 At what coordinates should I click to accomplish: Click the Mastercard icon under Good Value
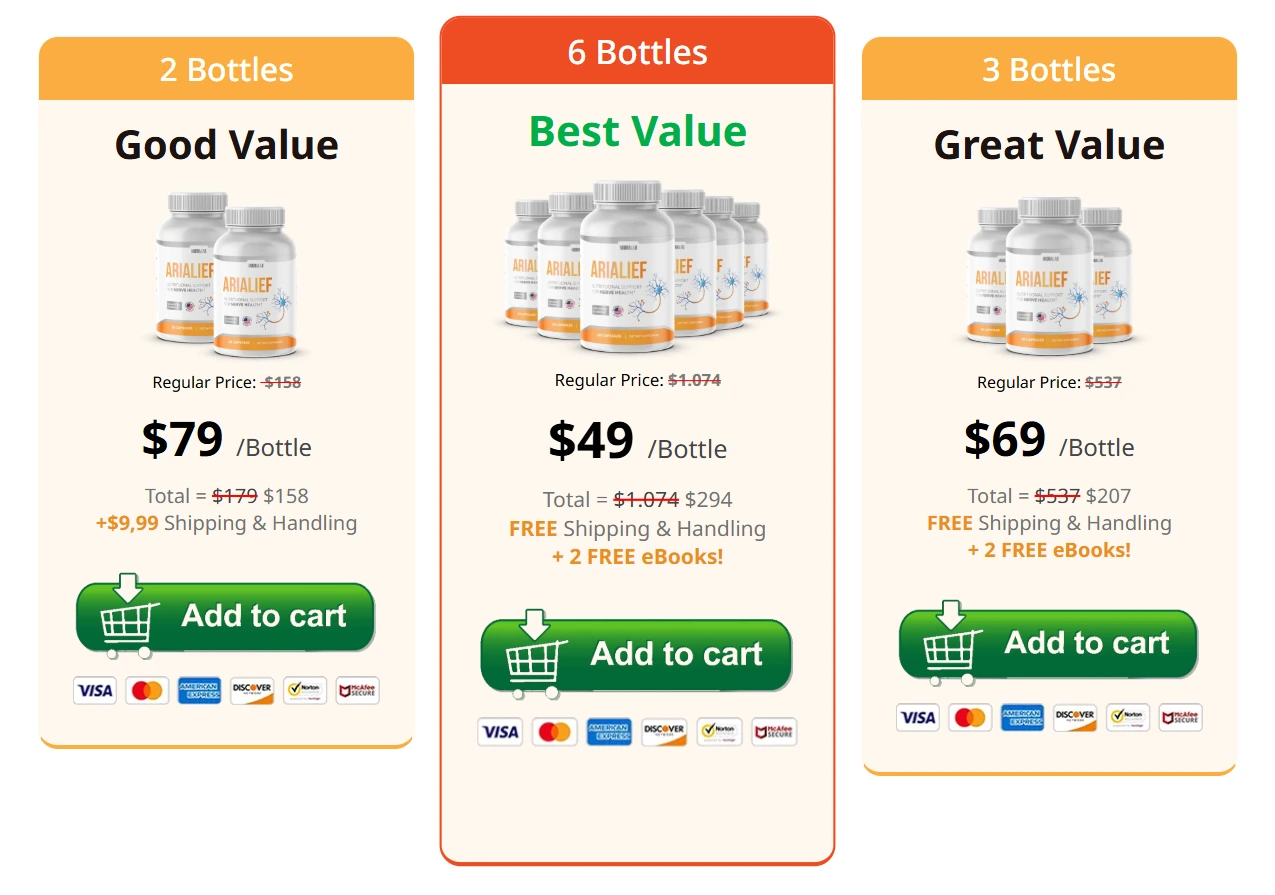tap(146, 690)
